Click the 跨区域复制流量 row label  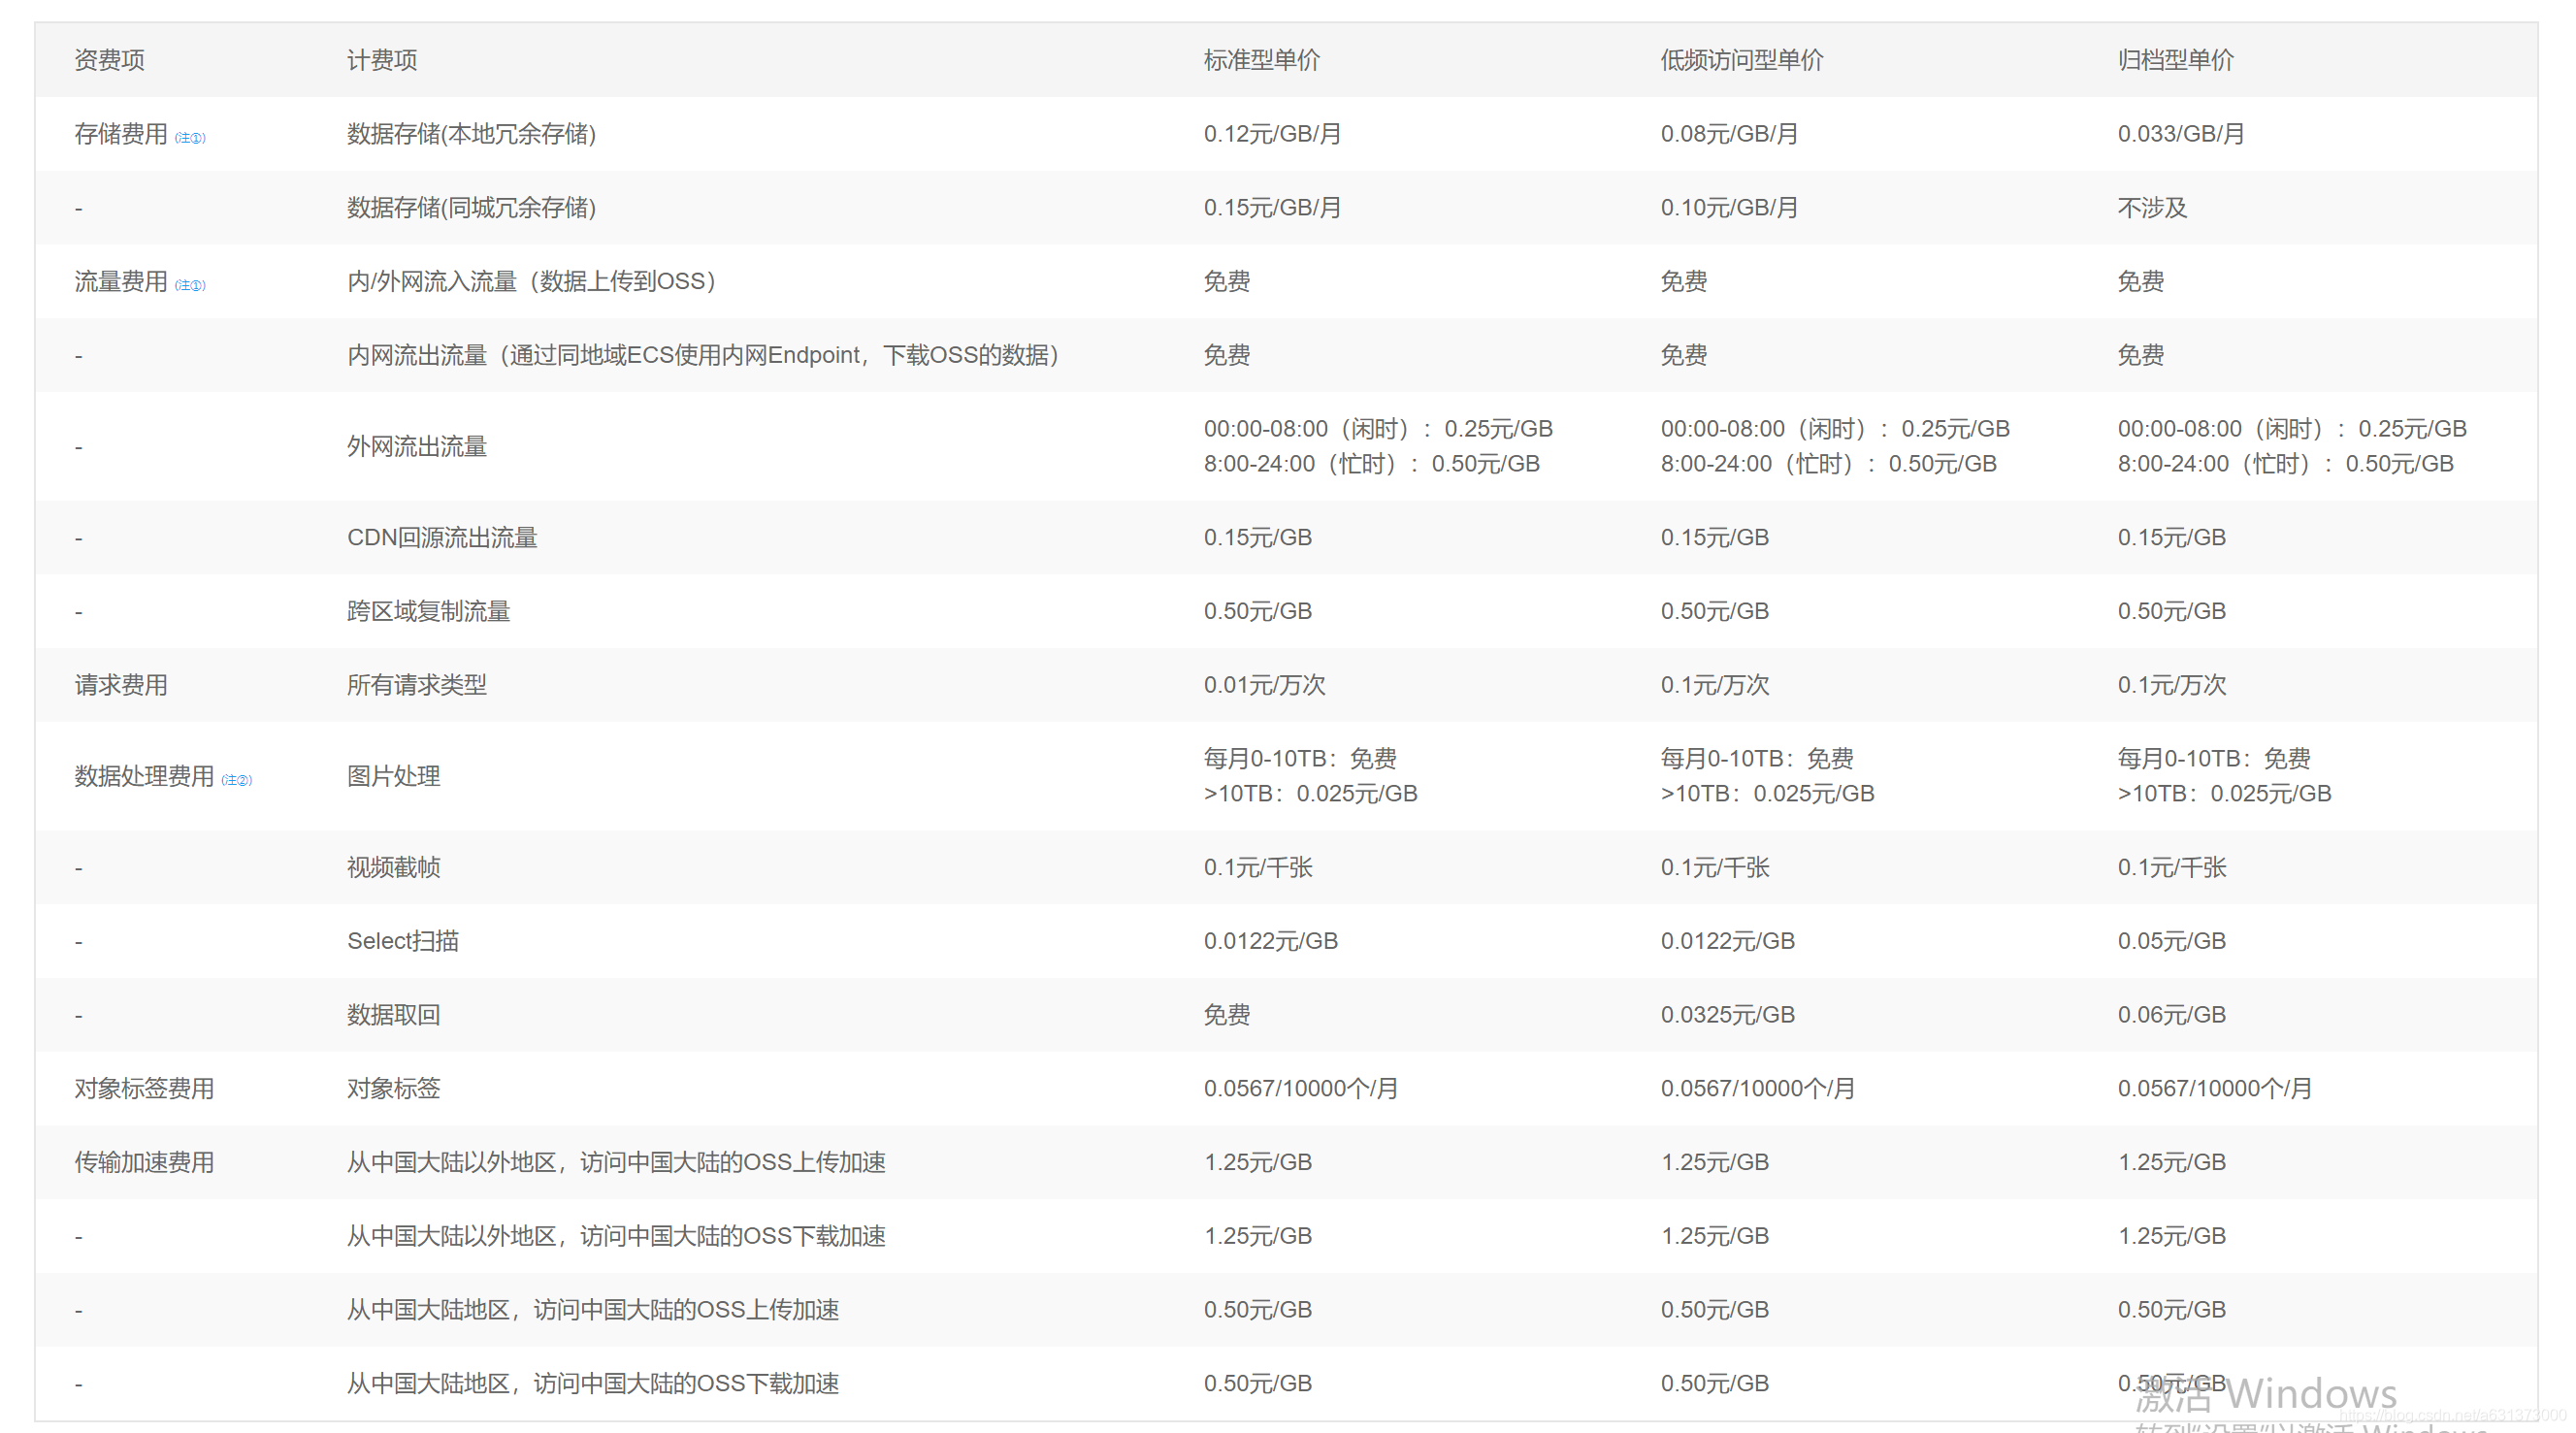point(428,611)
